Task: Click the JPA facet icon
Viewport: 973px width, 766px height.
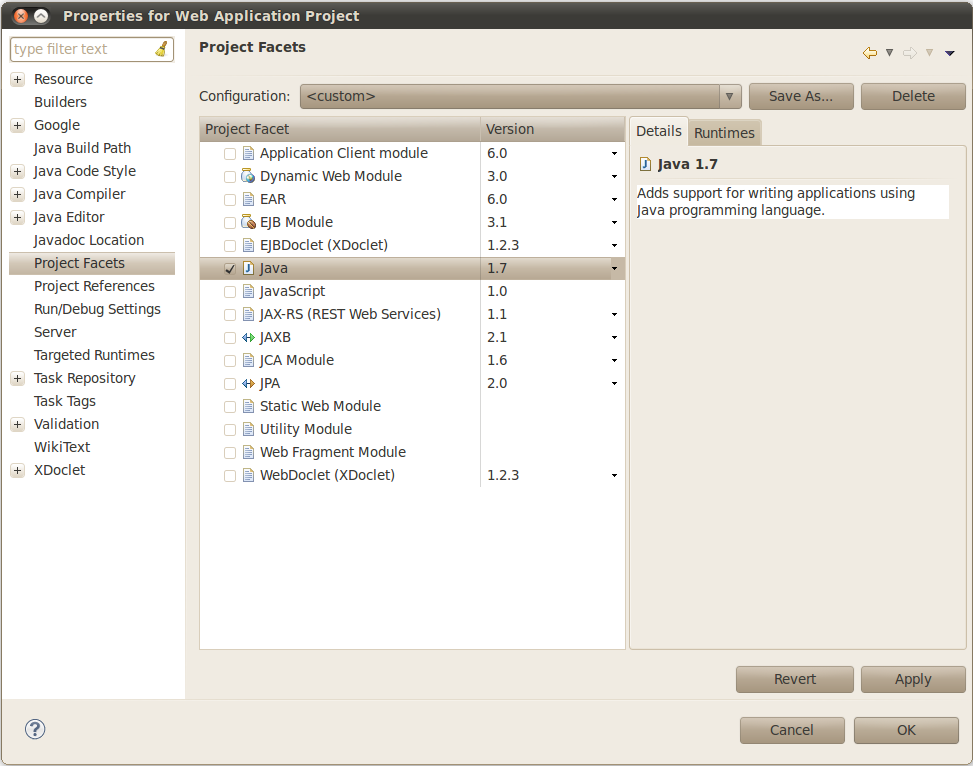Action: point(248,383)
